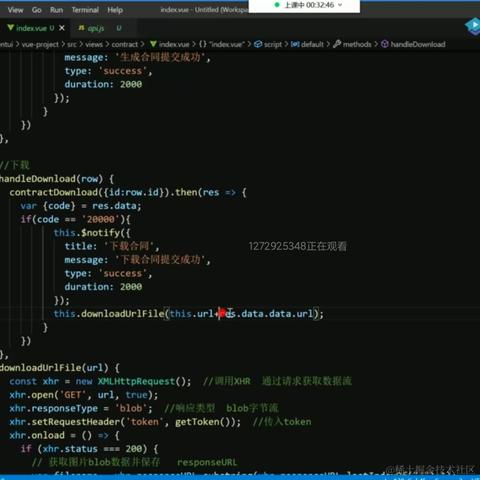Click the cube icon before handleDownload

385,44
